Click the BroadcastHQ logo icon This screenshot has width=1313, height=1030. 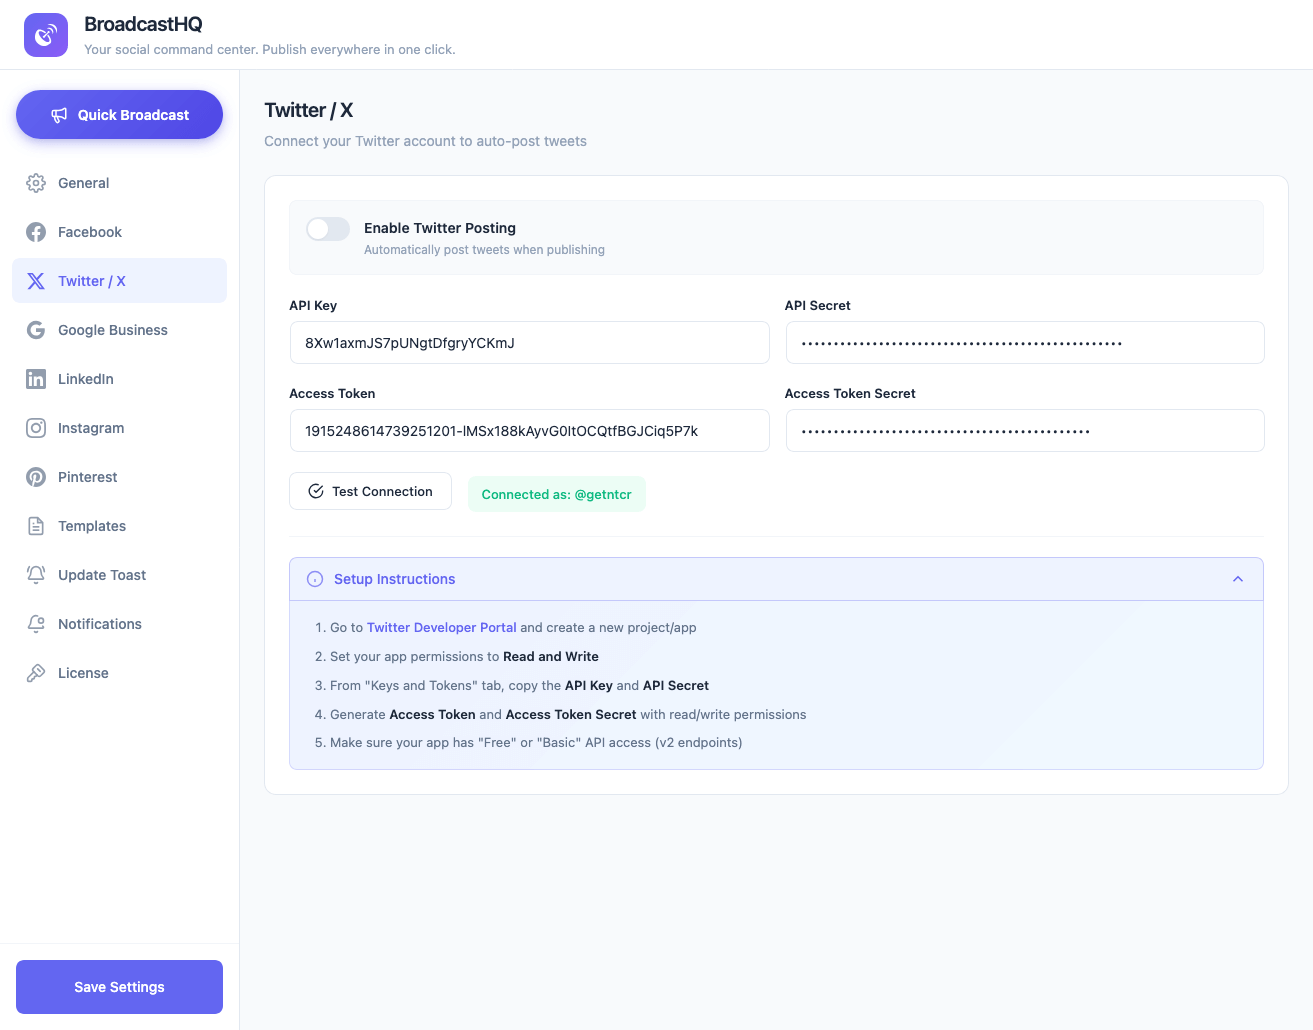click(46, 35)
